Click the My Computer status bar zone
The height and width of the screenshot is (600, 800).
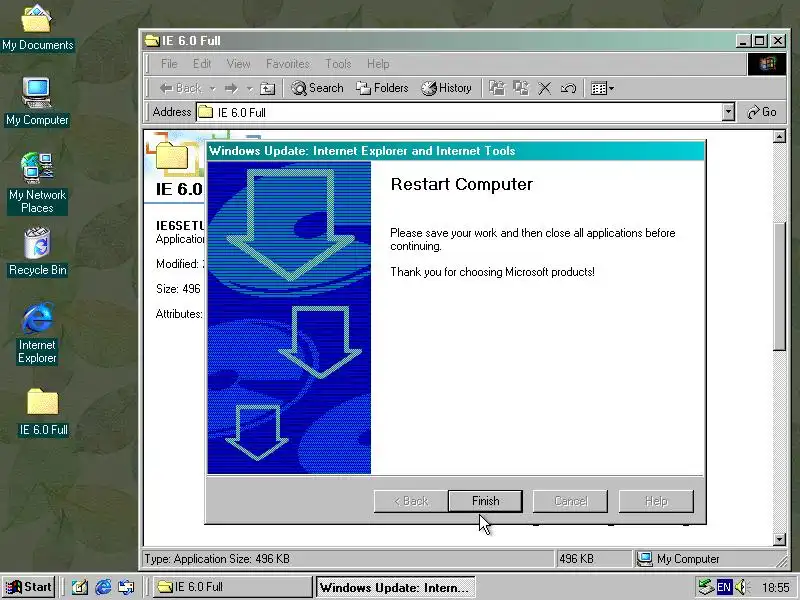[709, 559]
